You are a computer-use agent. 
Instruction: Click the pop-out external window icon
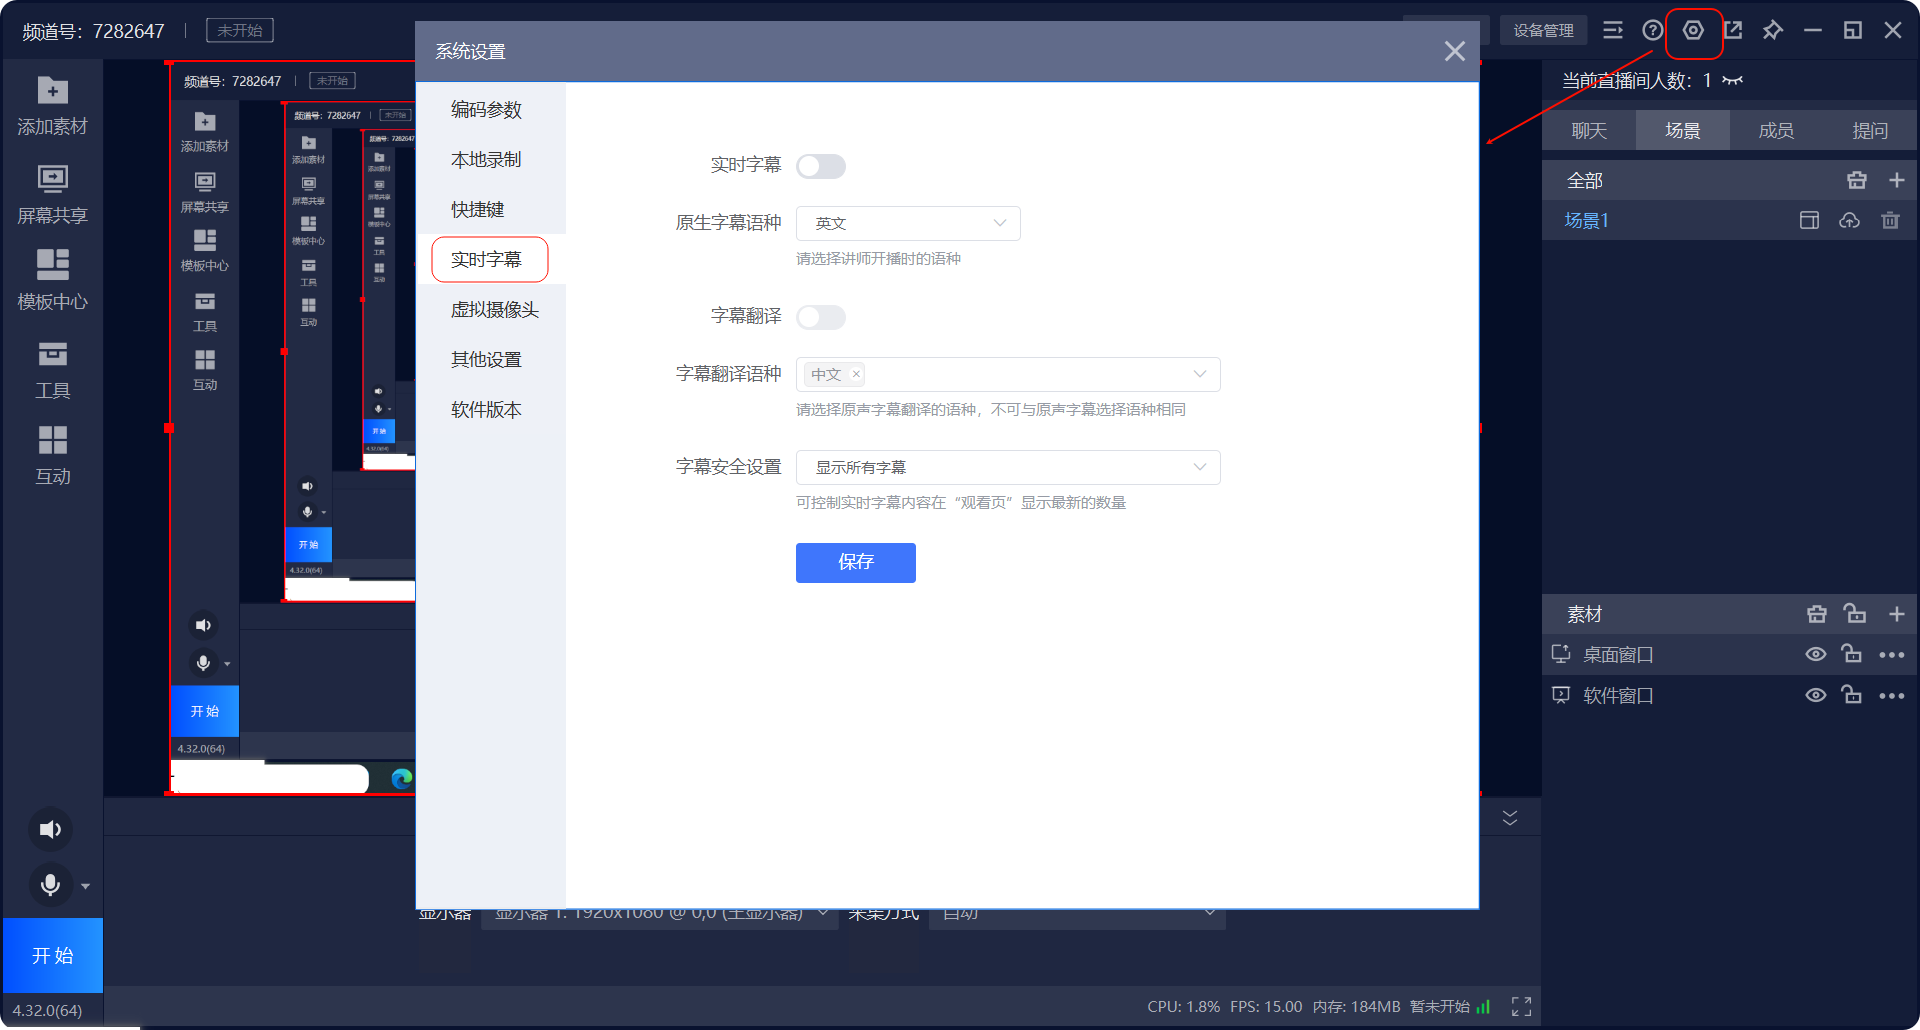pos(1733,30)
